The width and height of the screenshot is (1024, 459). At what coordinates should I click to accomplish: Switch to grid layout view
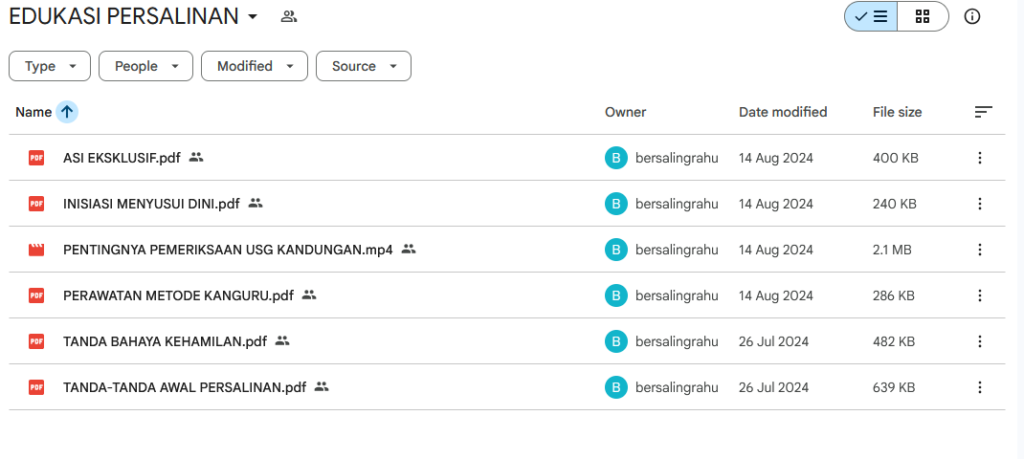[922, 17]
